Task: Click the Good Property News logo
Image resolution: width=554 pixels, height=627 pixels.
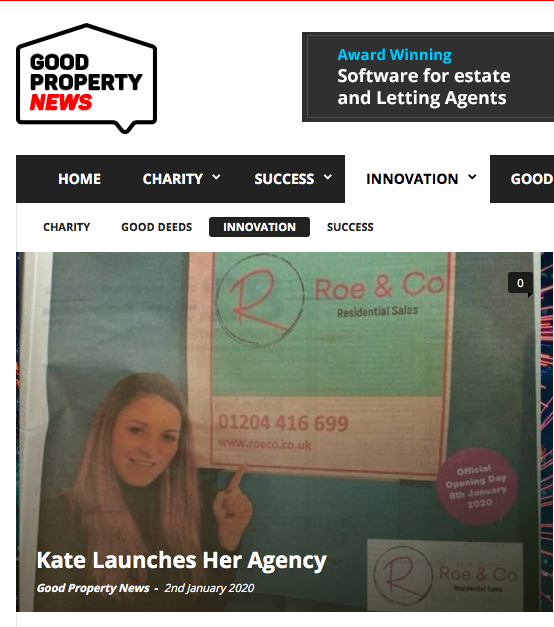Action: (x=86, y=78)
